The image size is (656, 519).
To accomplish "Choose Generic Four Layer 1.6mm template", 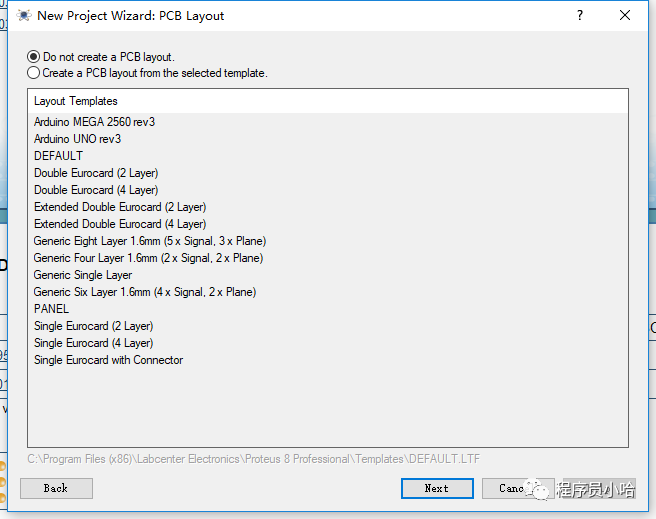I will click(x=148, y=258).
